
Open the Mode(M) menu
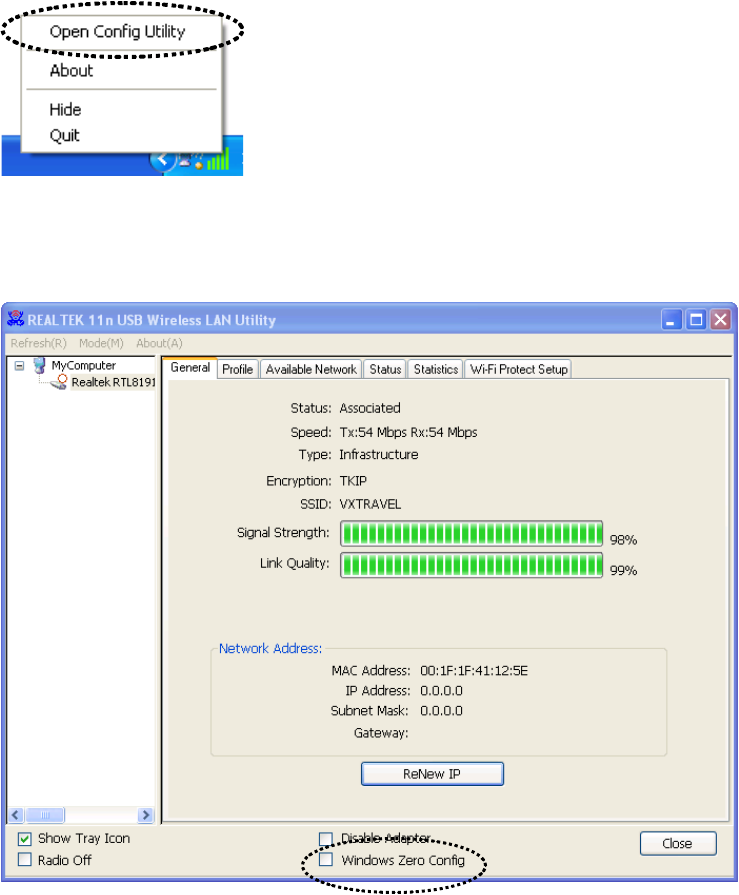click(x=101, y=343)
